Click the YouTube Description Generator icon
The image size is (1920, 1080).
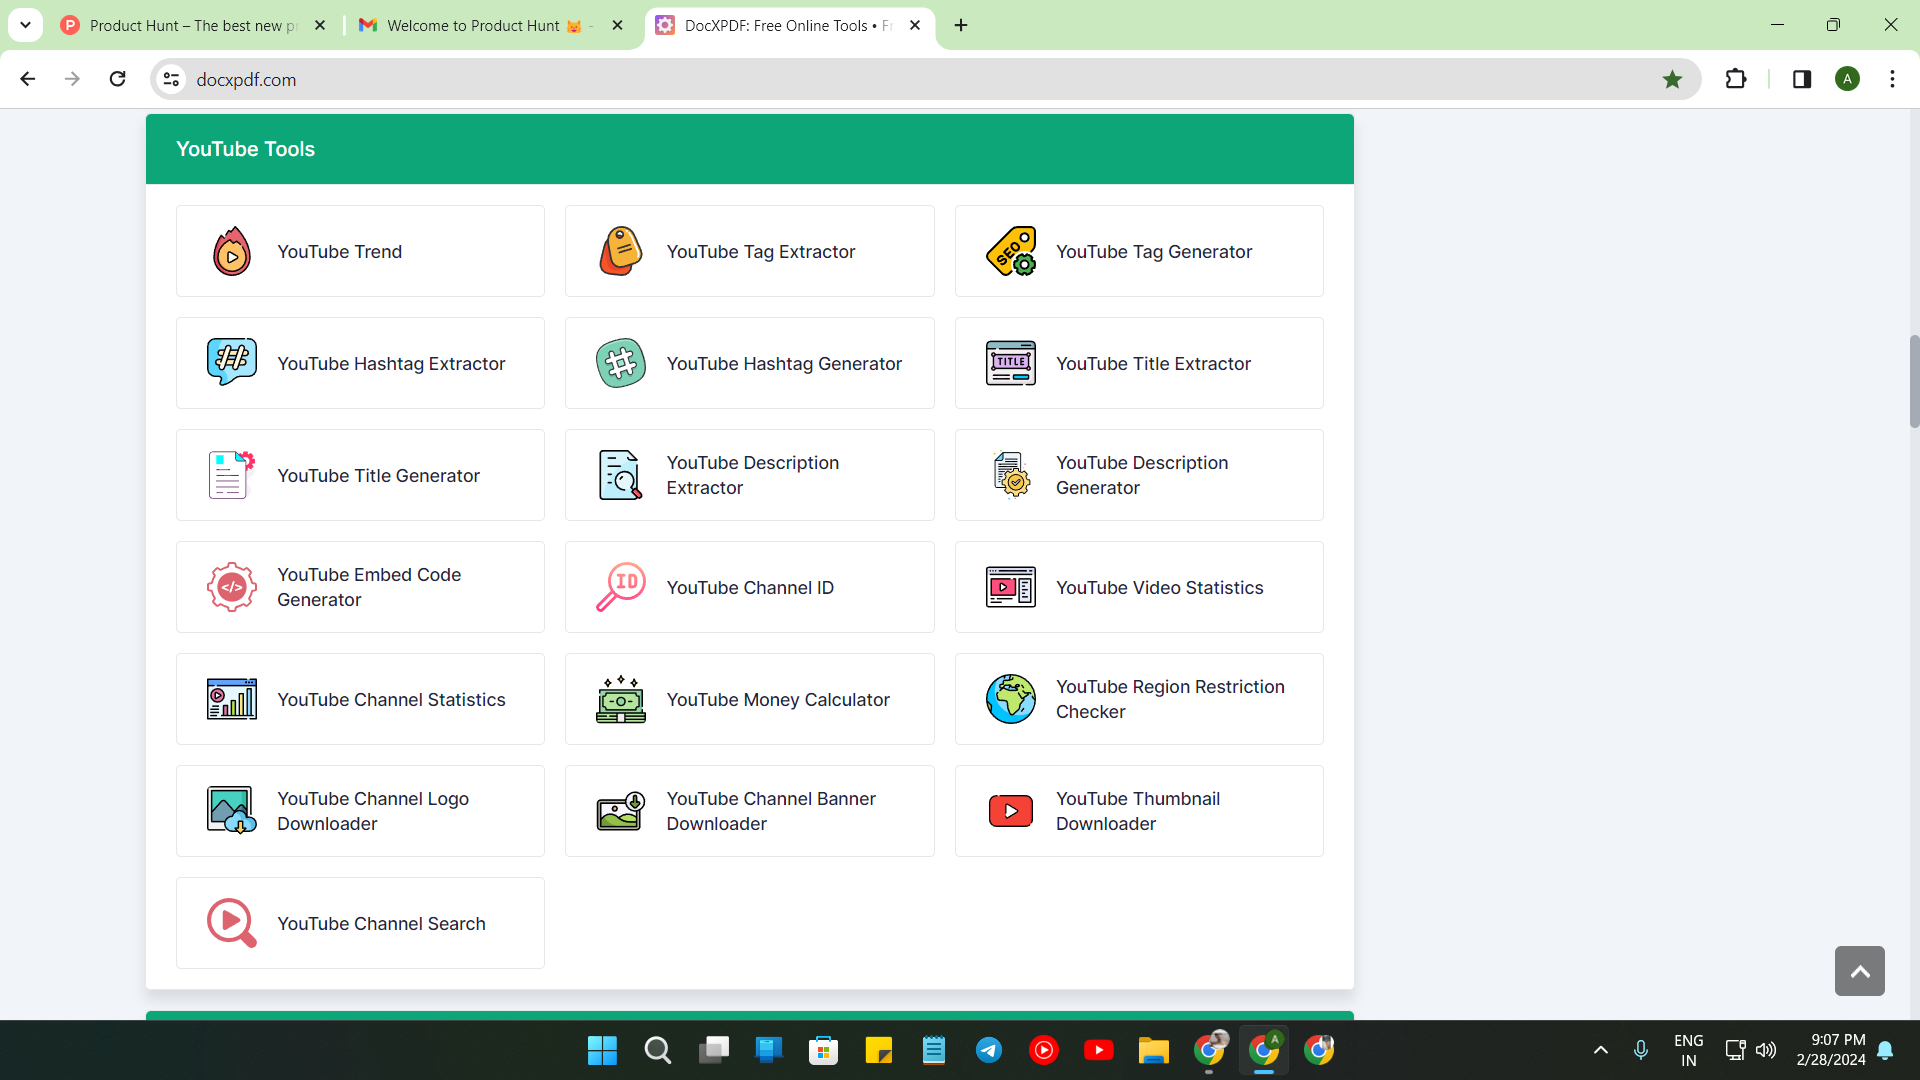tap(1011, 475)
